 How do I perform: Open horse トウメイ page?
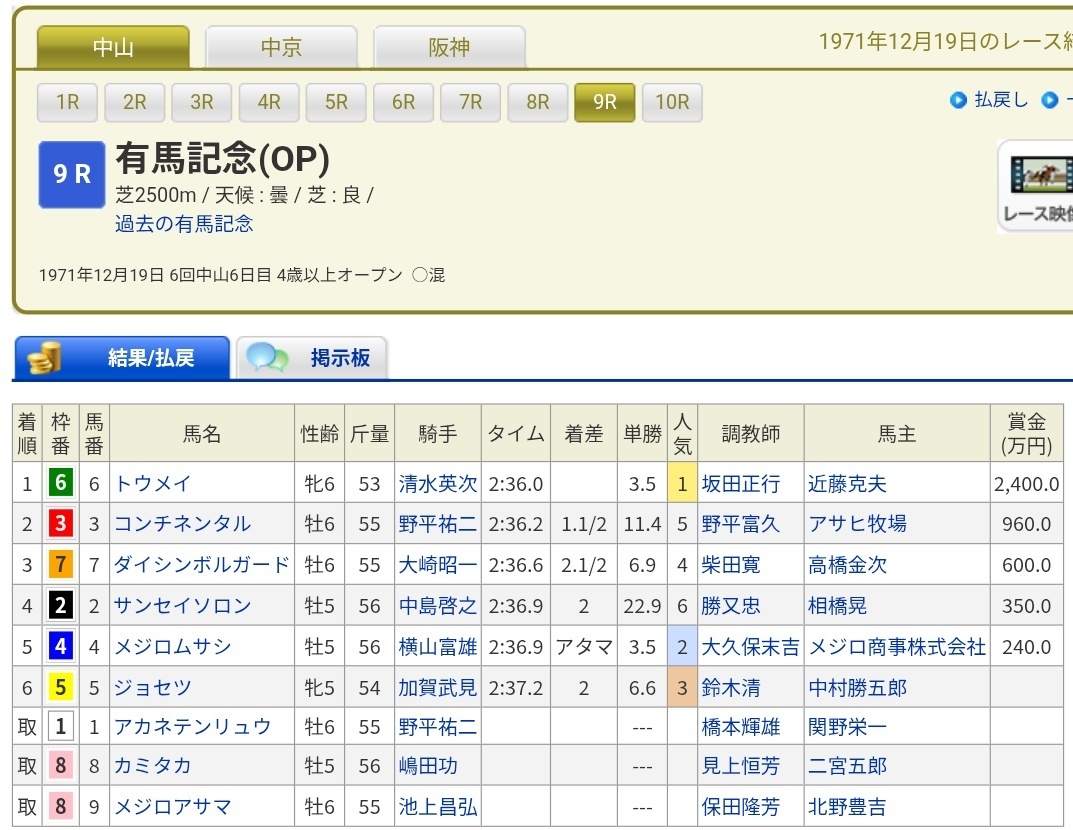[x=153, y=484]
